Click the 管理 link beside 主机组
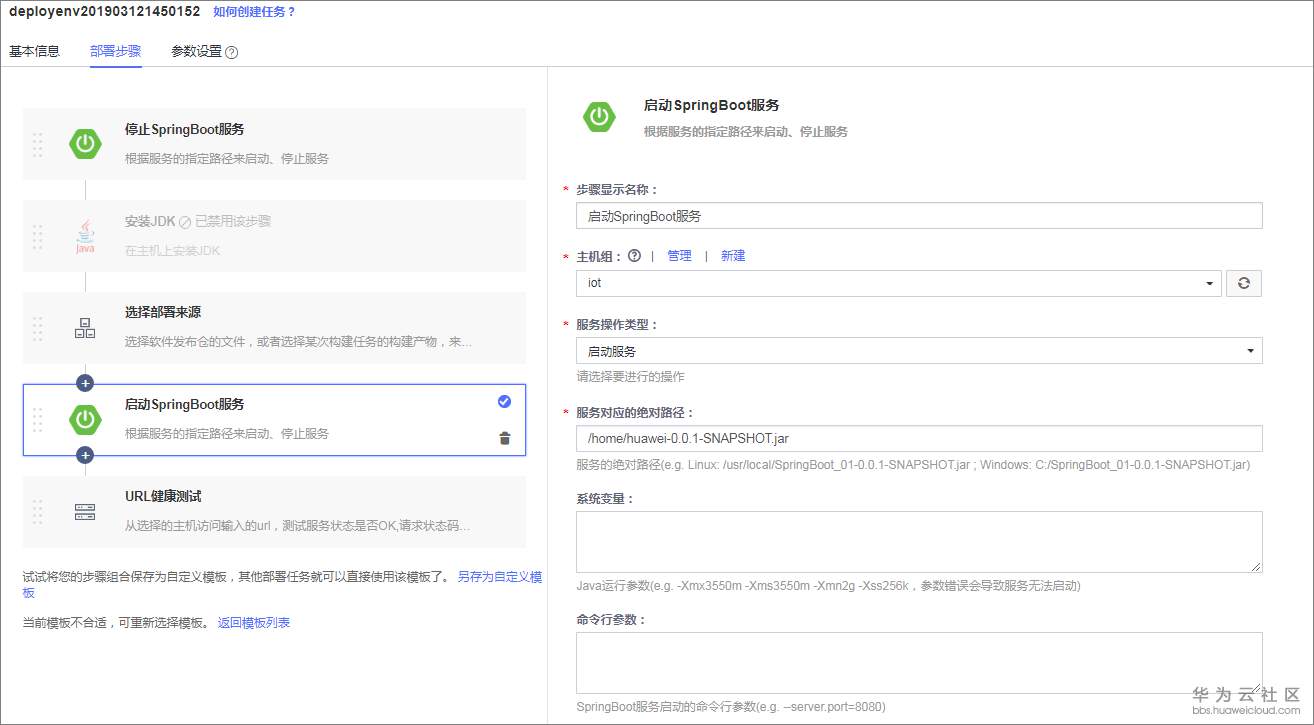The height and width of the screenshot is (725, 1314). click(679, 255)
